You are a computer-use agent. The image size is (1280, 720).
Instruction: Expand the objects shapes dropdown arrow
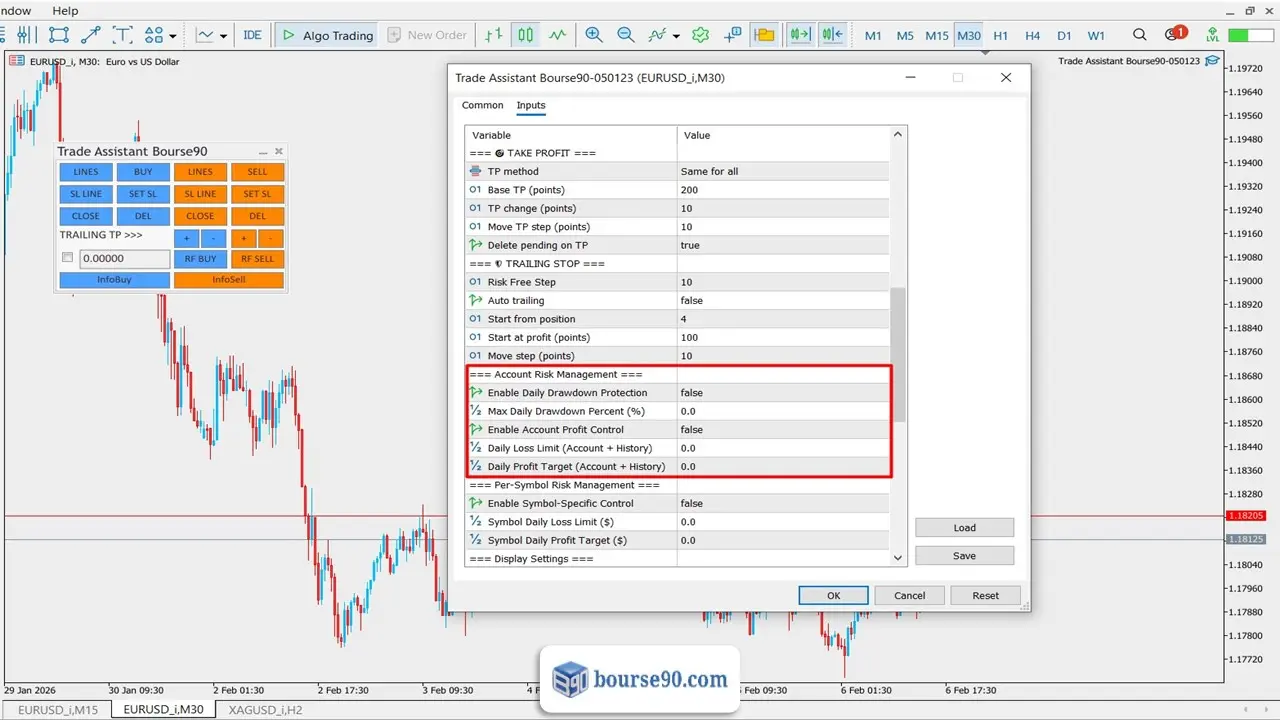pos(173,36)
